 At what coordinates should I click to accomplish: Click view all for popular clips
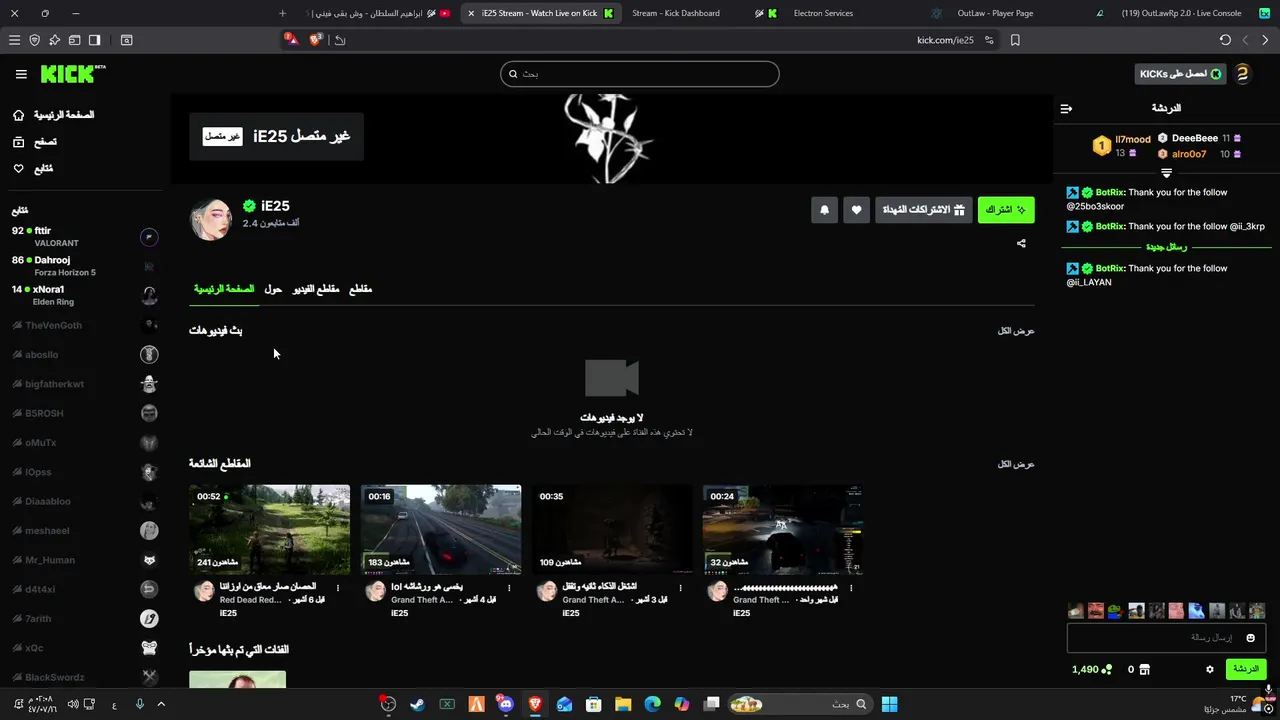1016,464
